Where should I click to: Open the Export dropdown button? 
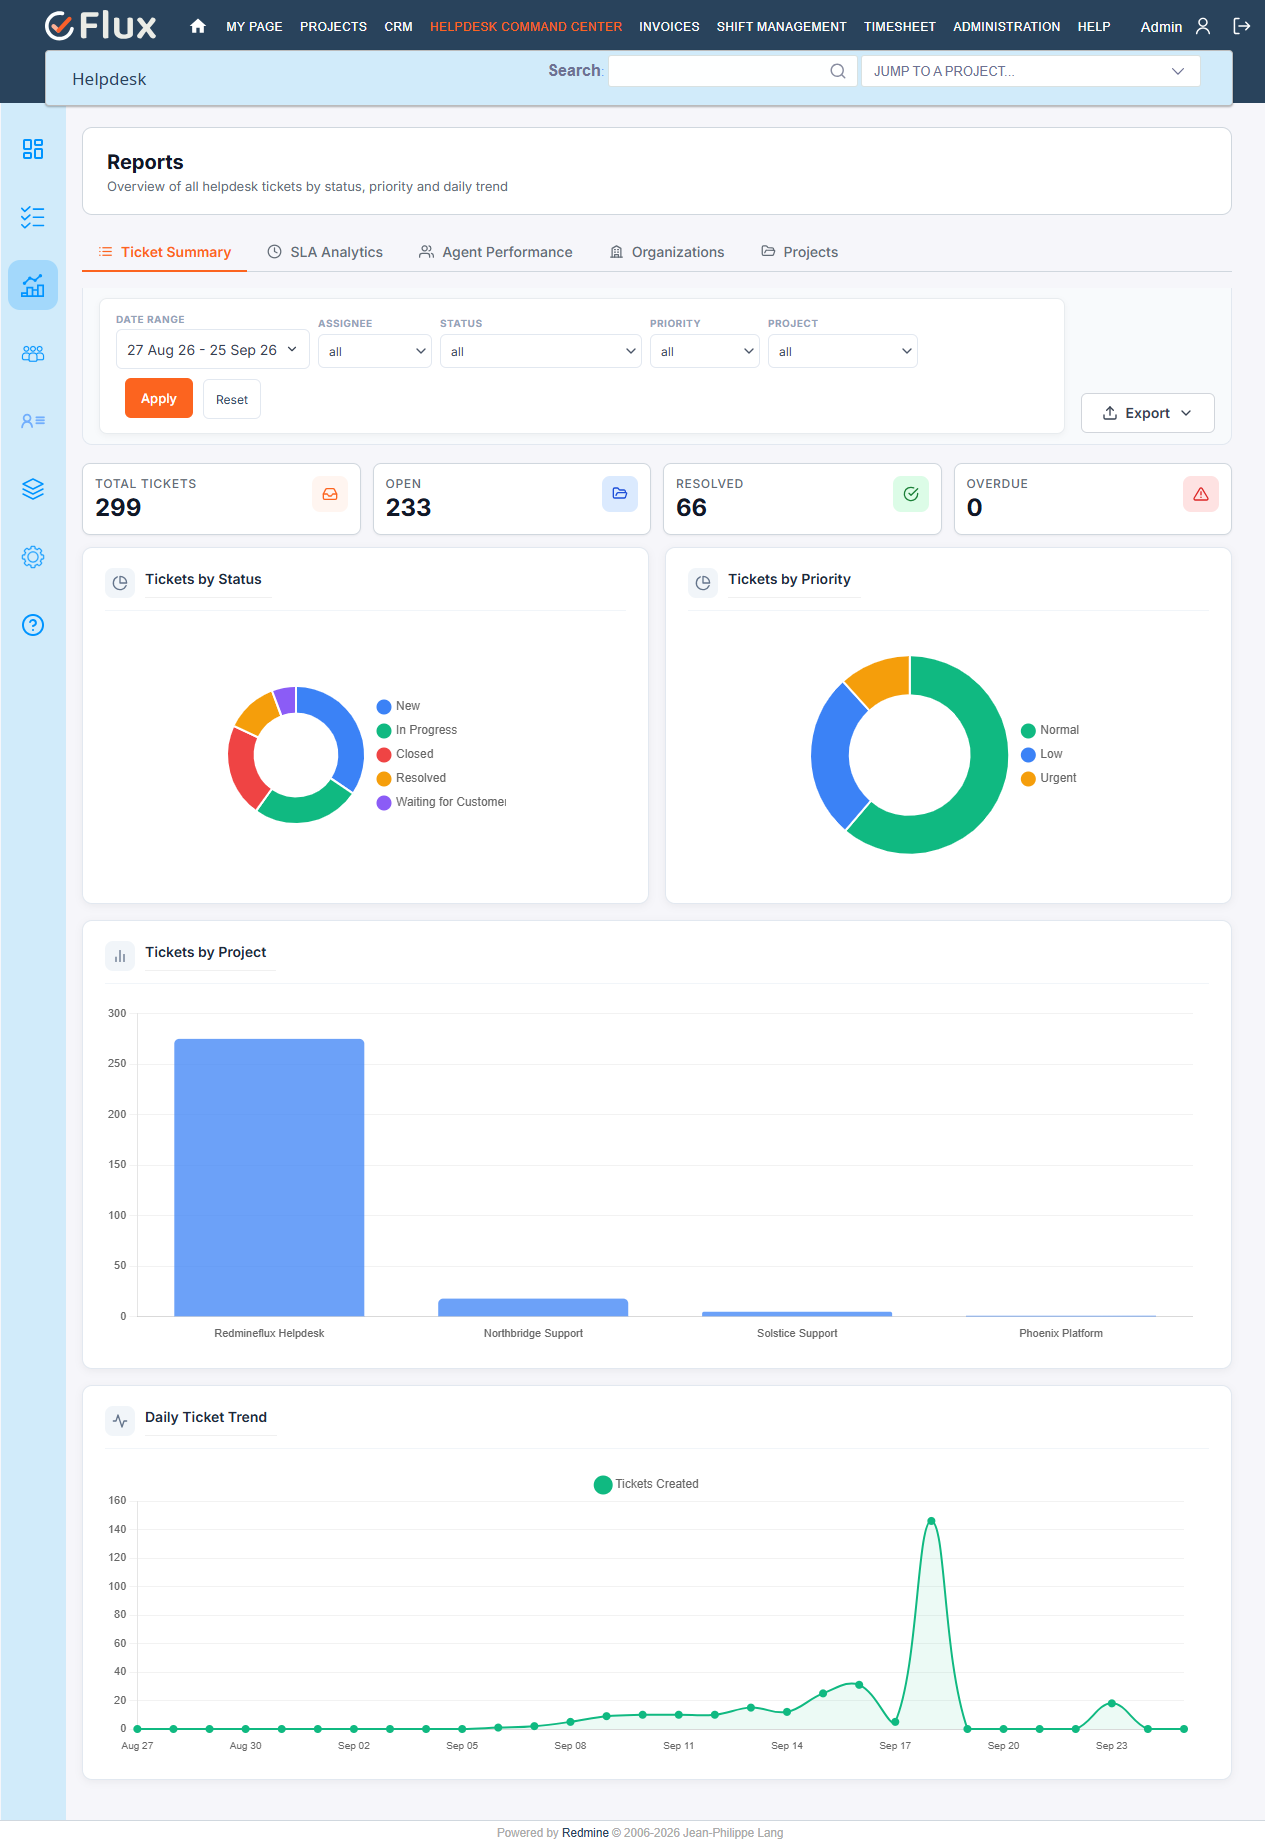(x=1148, y=413)
